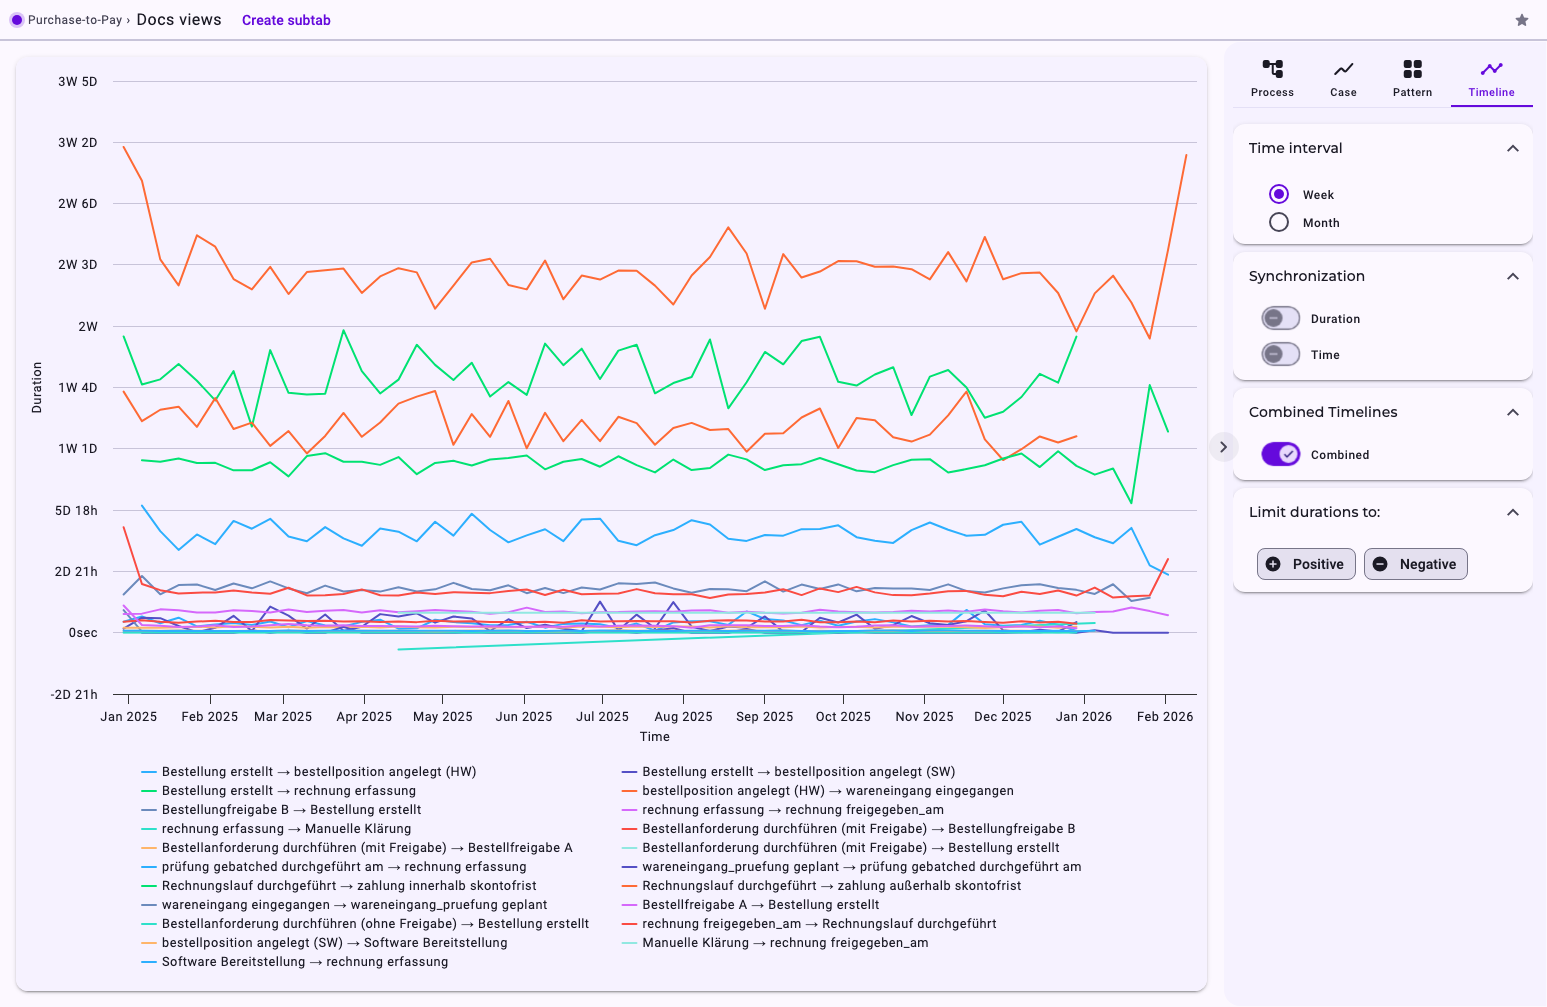Screen dimensions: 1547x1007
Task: Click legend entry Bestellungfreigabe B → Bestellung erstellt
Action: point(281,810)
